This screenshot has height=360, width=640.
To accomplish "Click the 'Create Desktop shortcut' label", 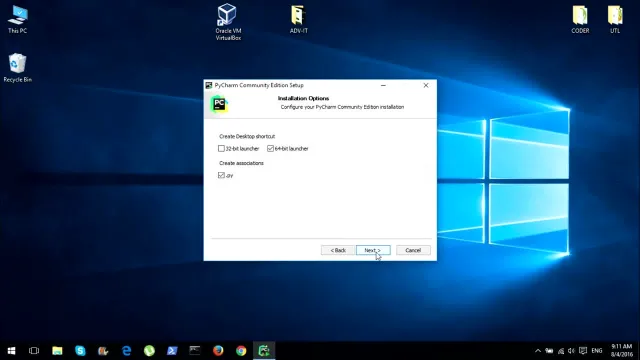I will point(247,136).
